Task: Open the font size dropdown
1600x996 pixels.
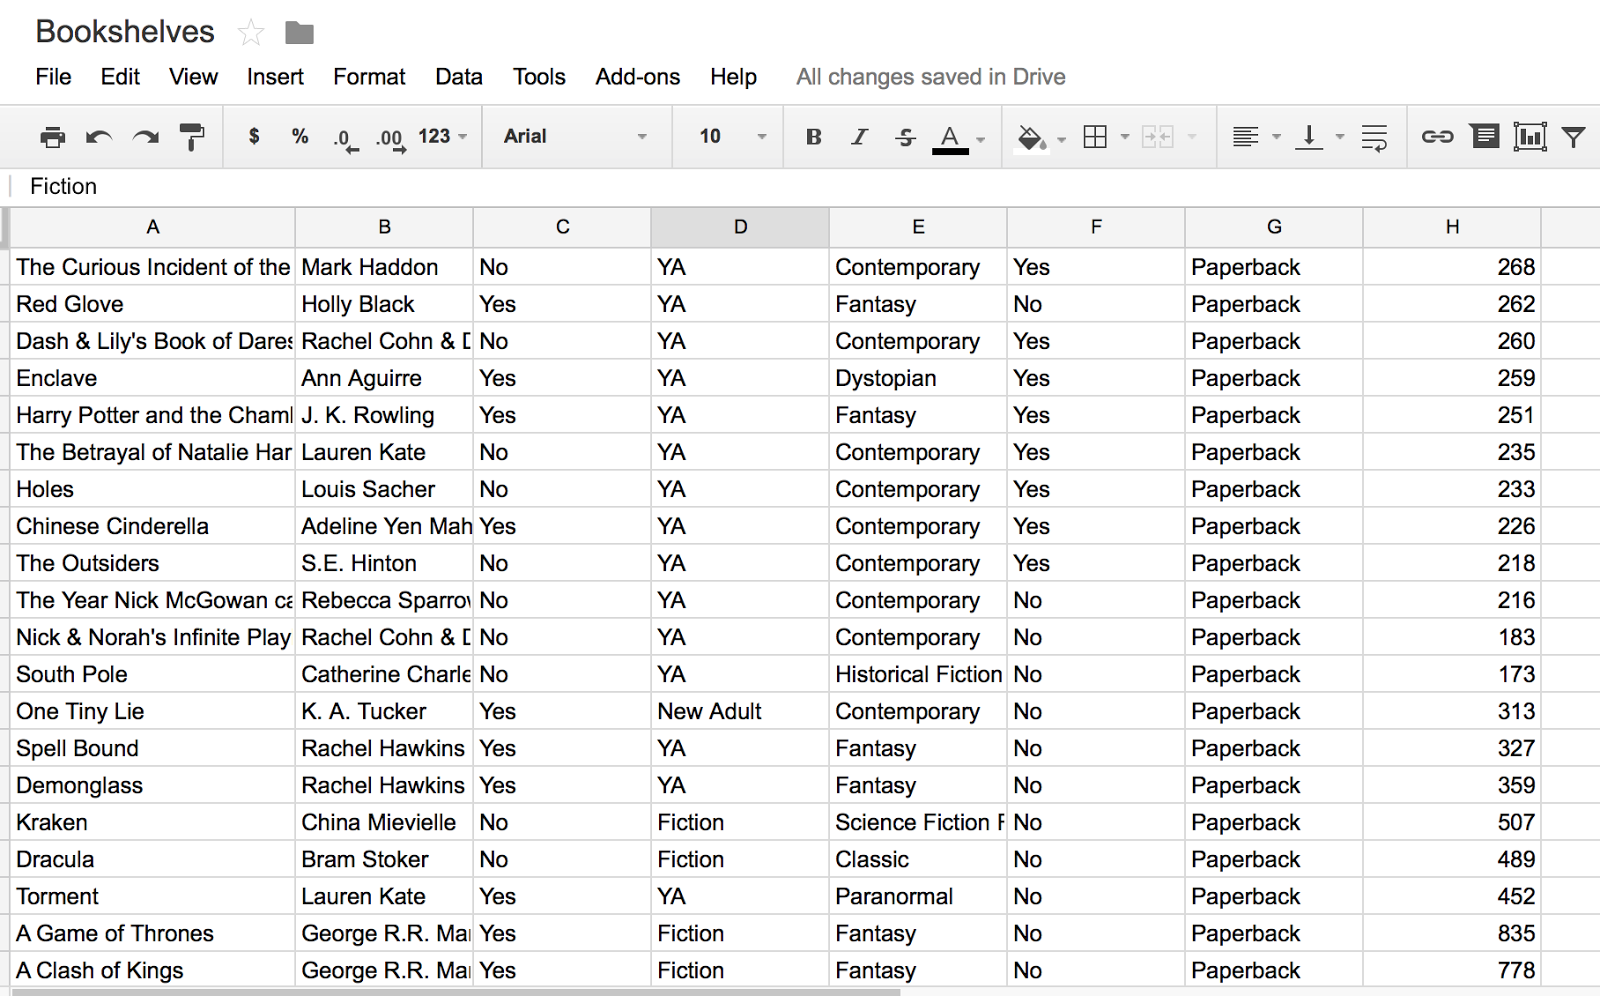Action: tap(733, 136)
